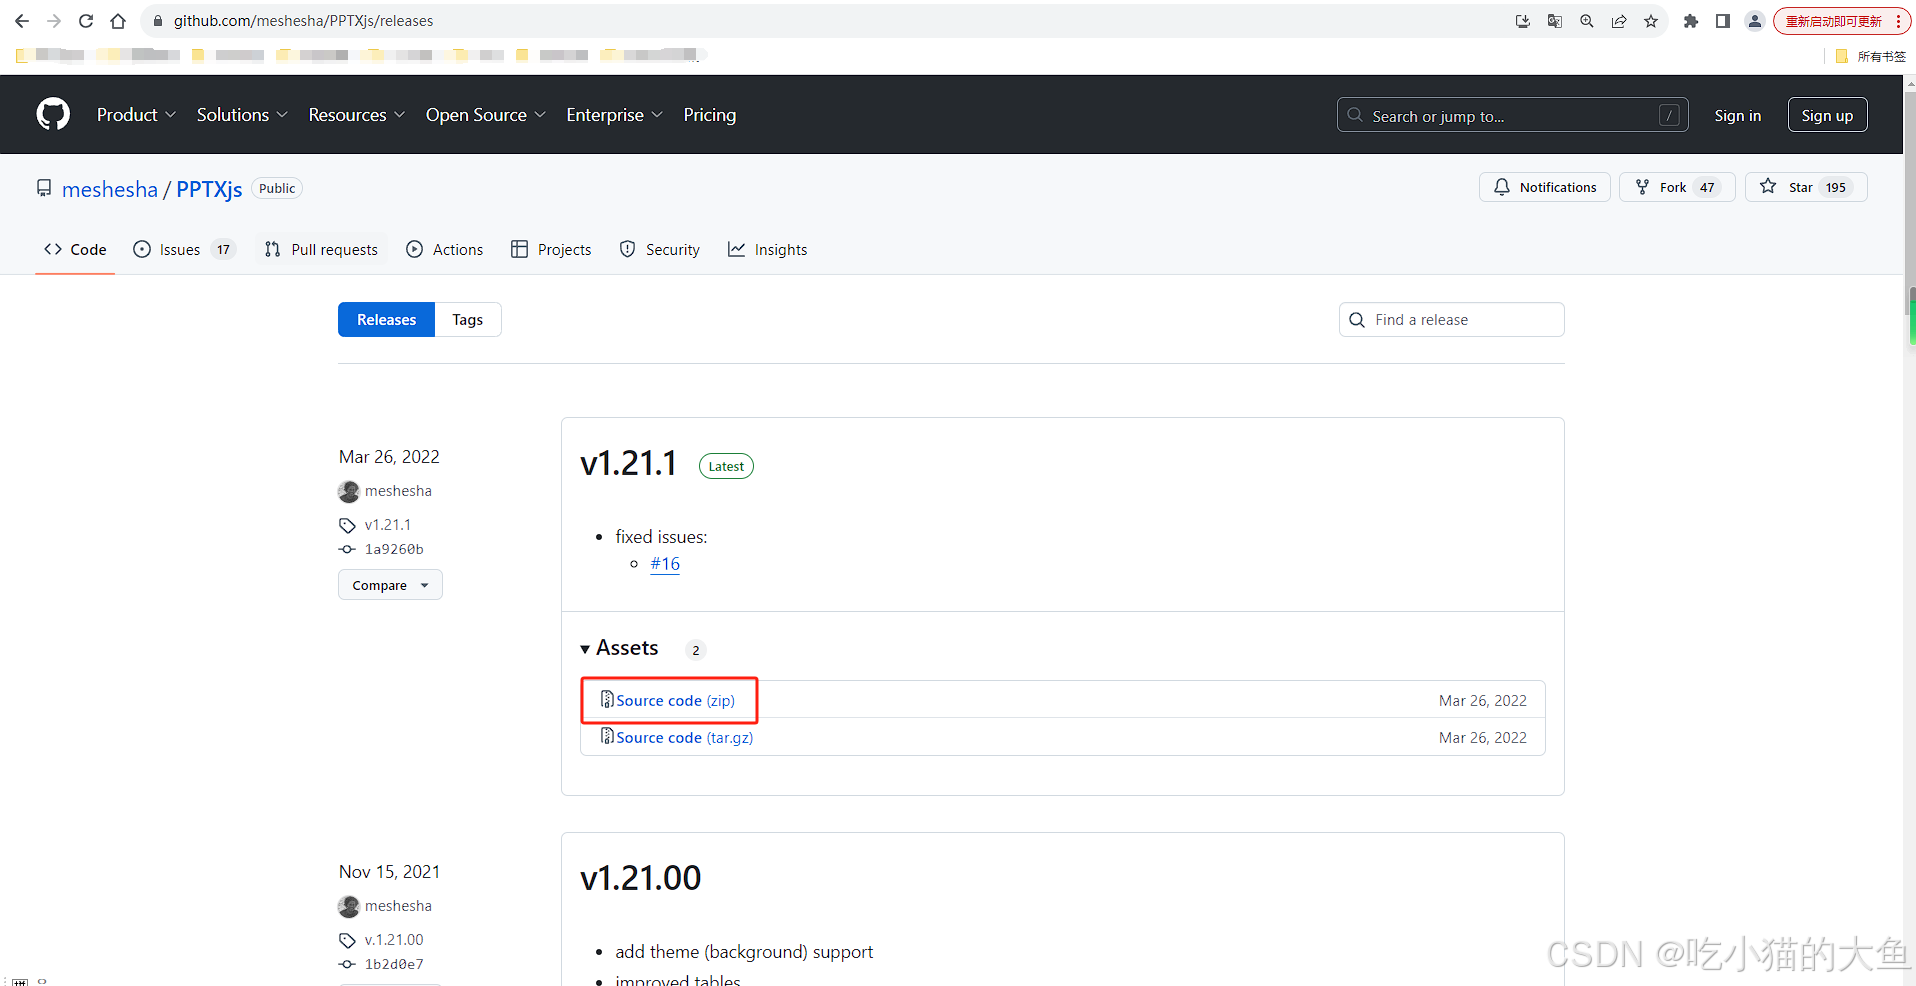Click the repository icon beside meshesha
The image size is (1916, 986).
pyautogui.click(x=44, y=188)
